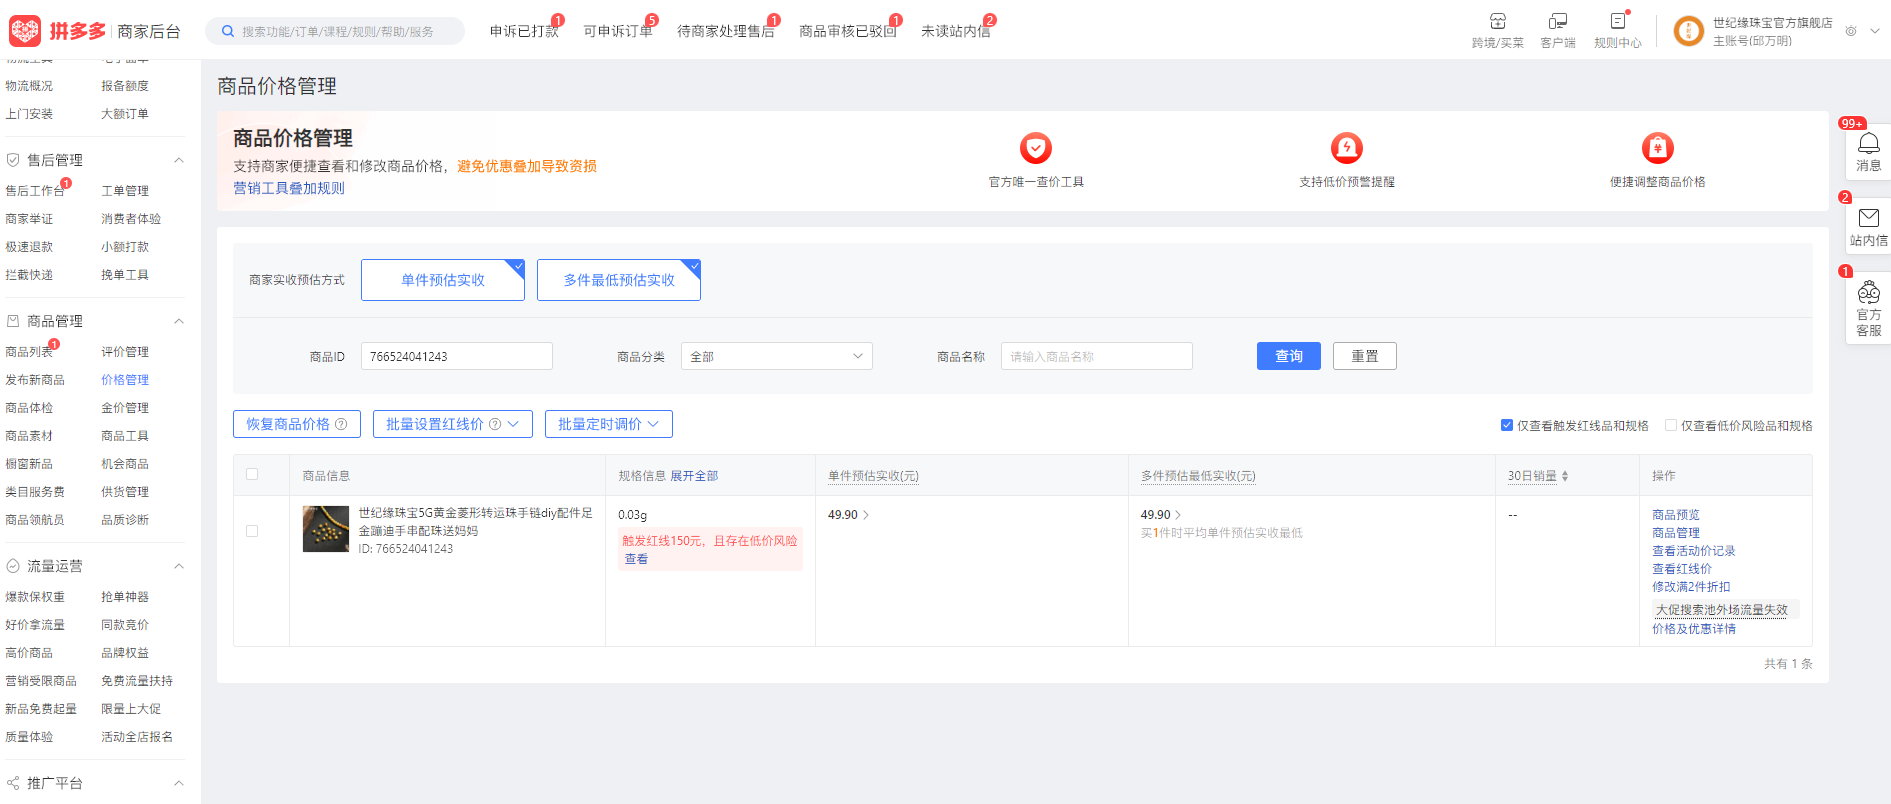
Task: Open 站内信 envelope icon
Action: [x=1868, y=219]
